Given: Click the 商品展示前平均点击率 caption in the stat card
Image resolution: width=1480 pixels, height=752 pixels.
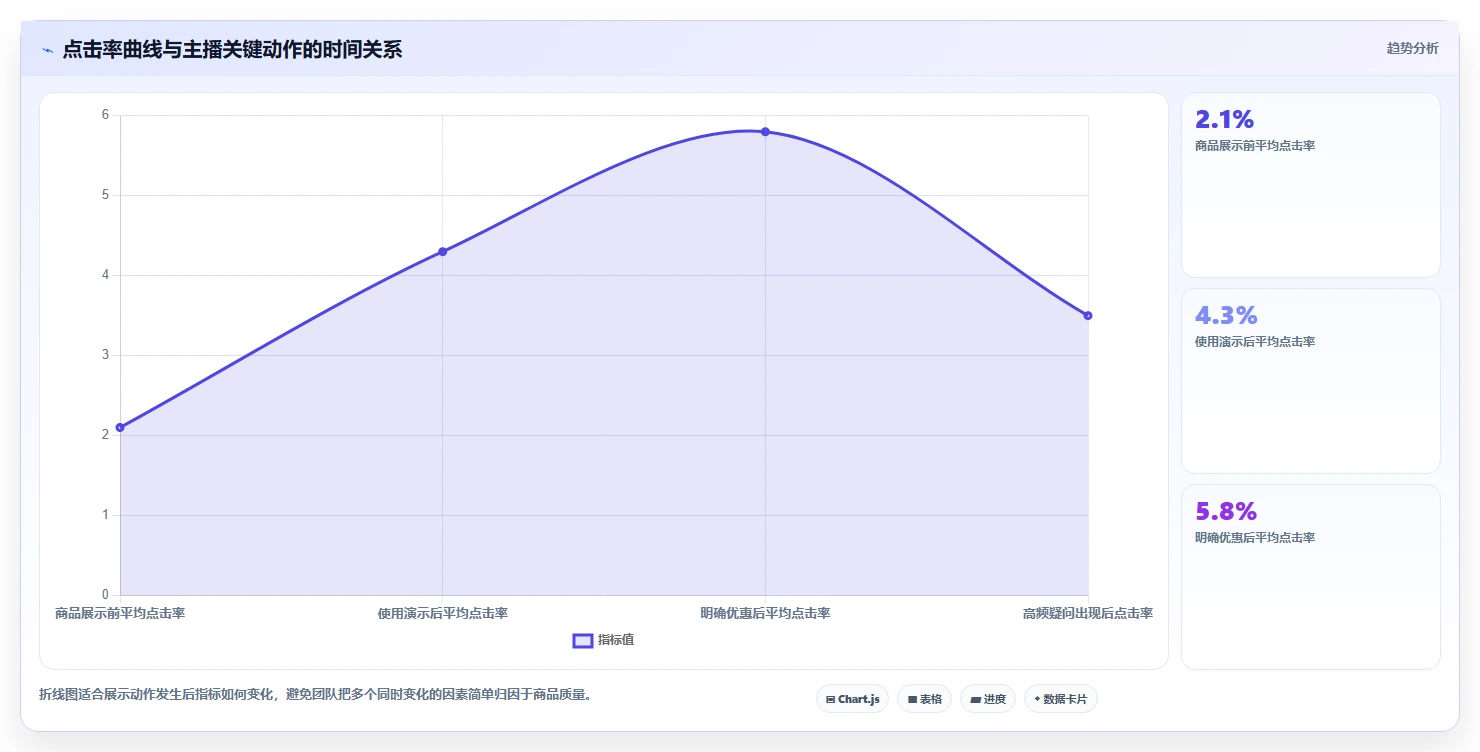Looking at the screenshot, I should click(x=1255, y=146).
